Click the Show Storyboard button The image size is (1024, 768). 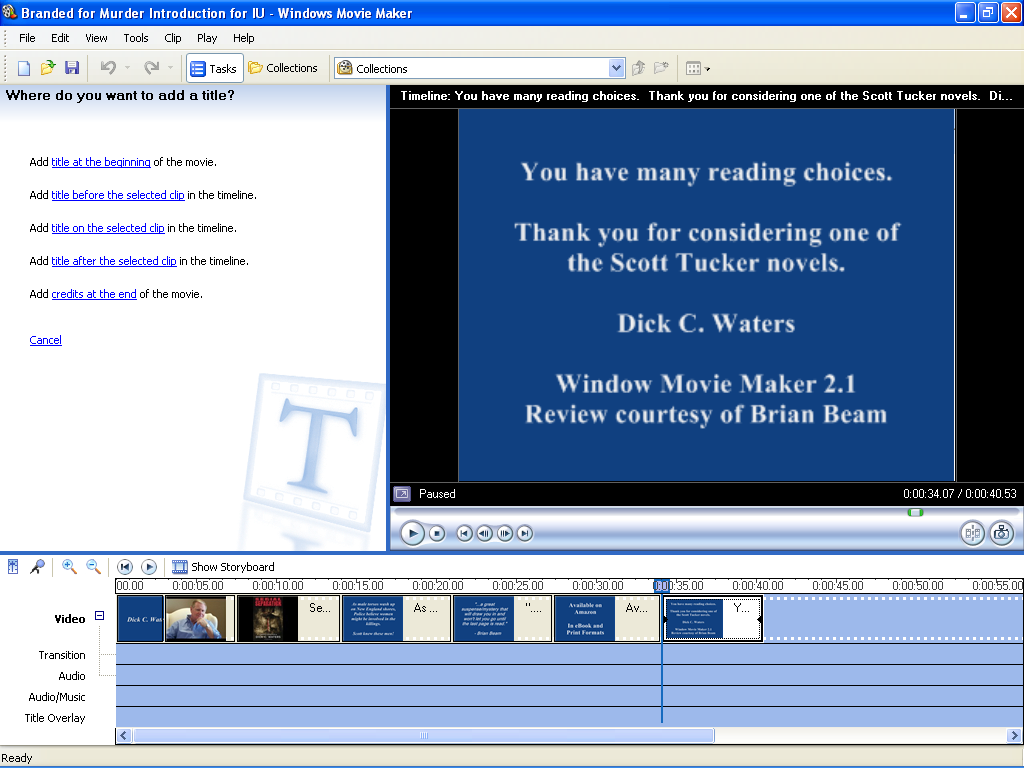click(223, 567)
